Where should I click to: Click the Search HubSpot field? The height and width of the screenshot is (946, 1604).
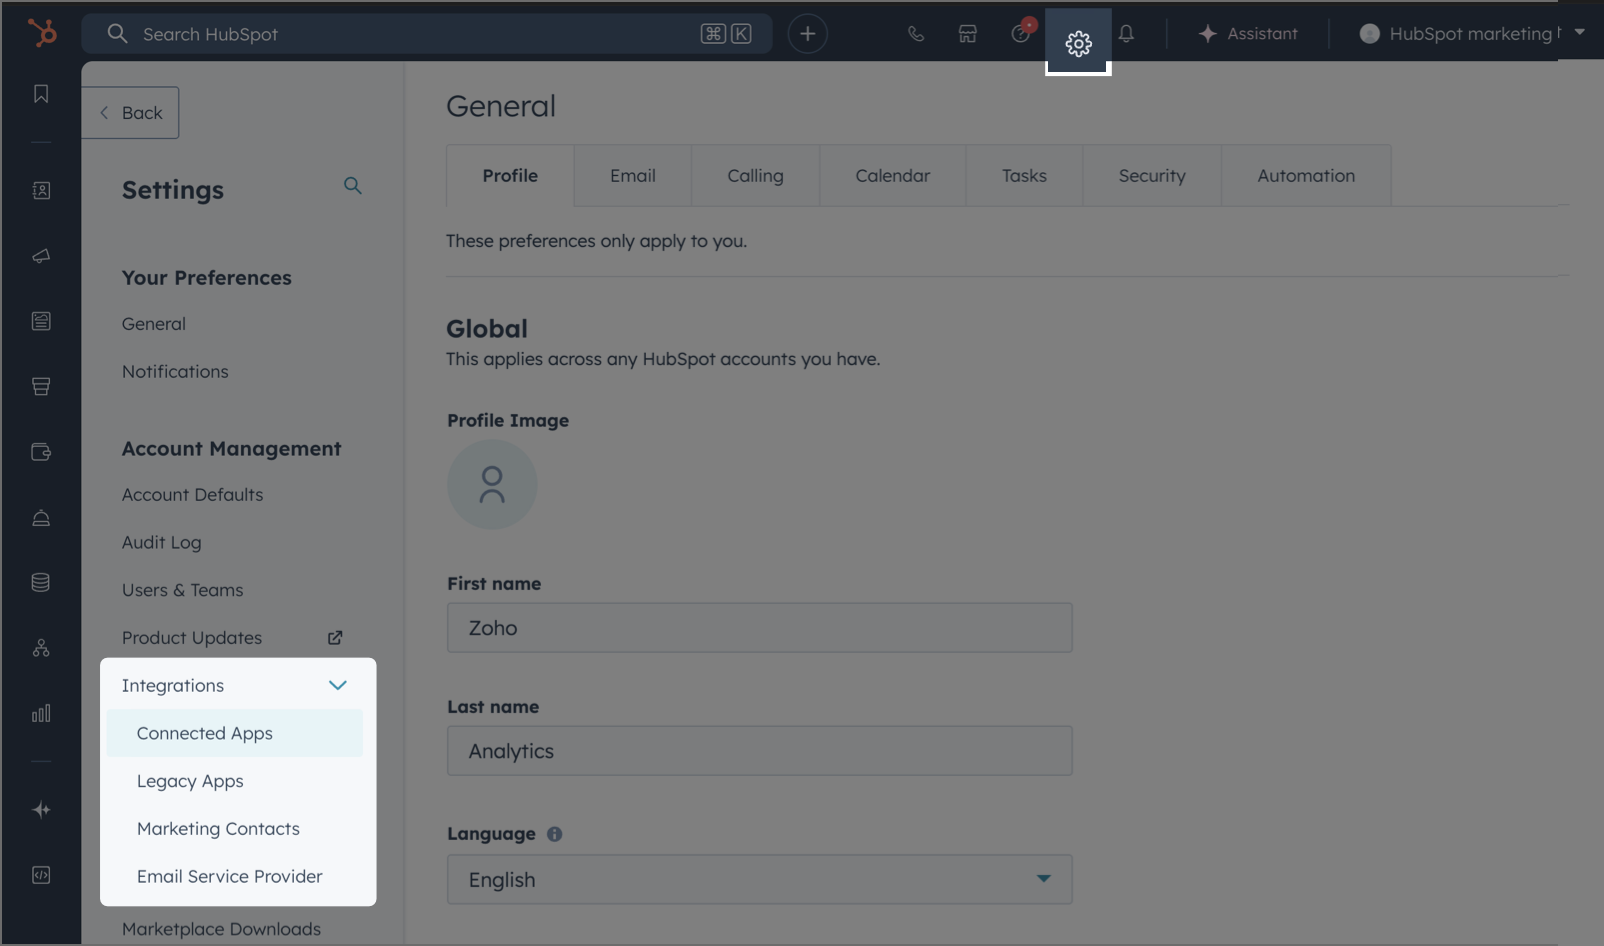click(427, 34)
